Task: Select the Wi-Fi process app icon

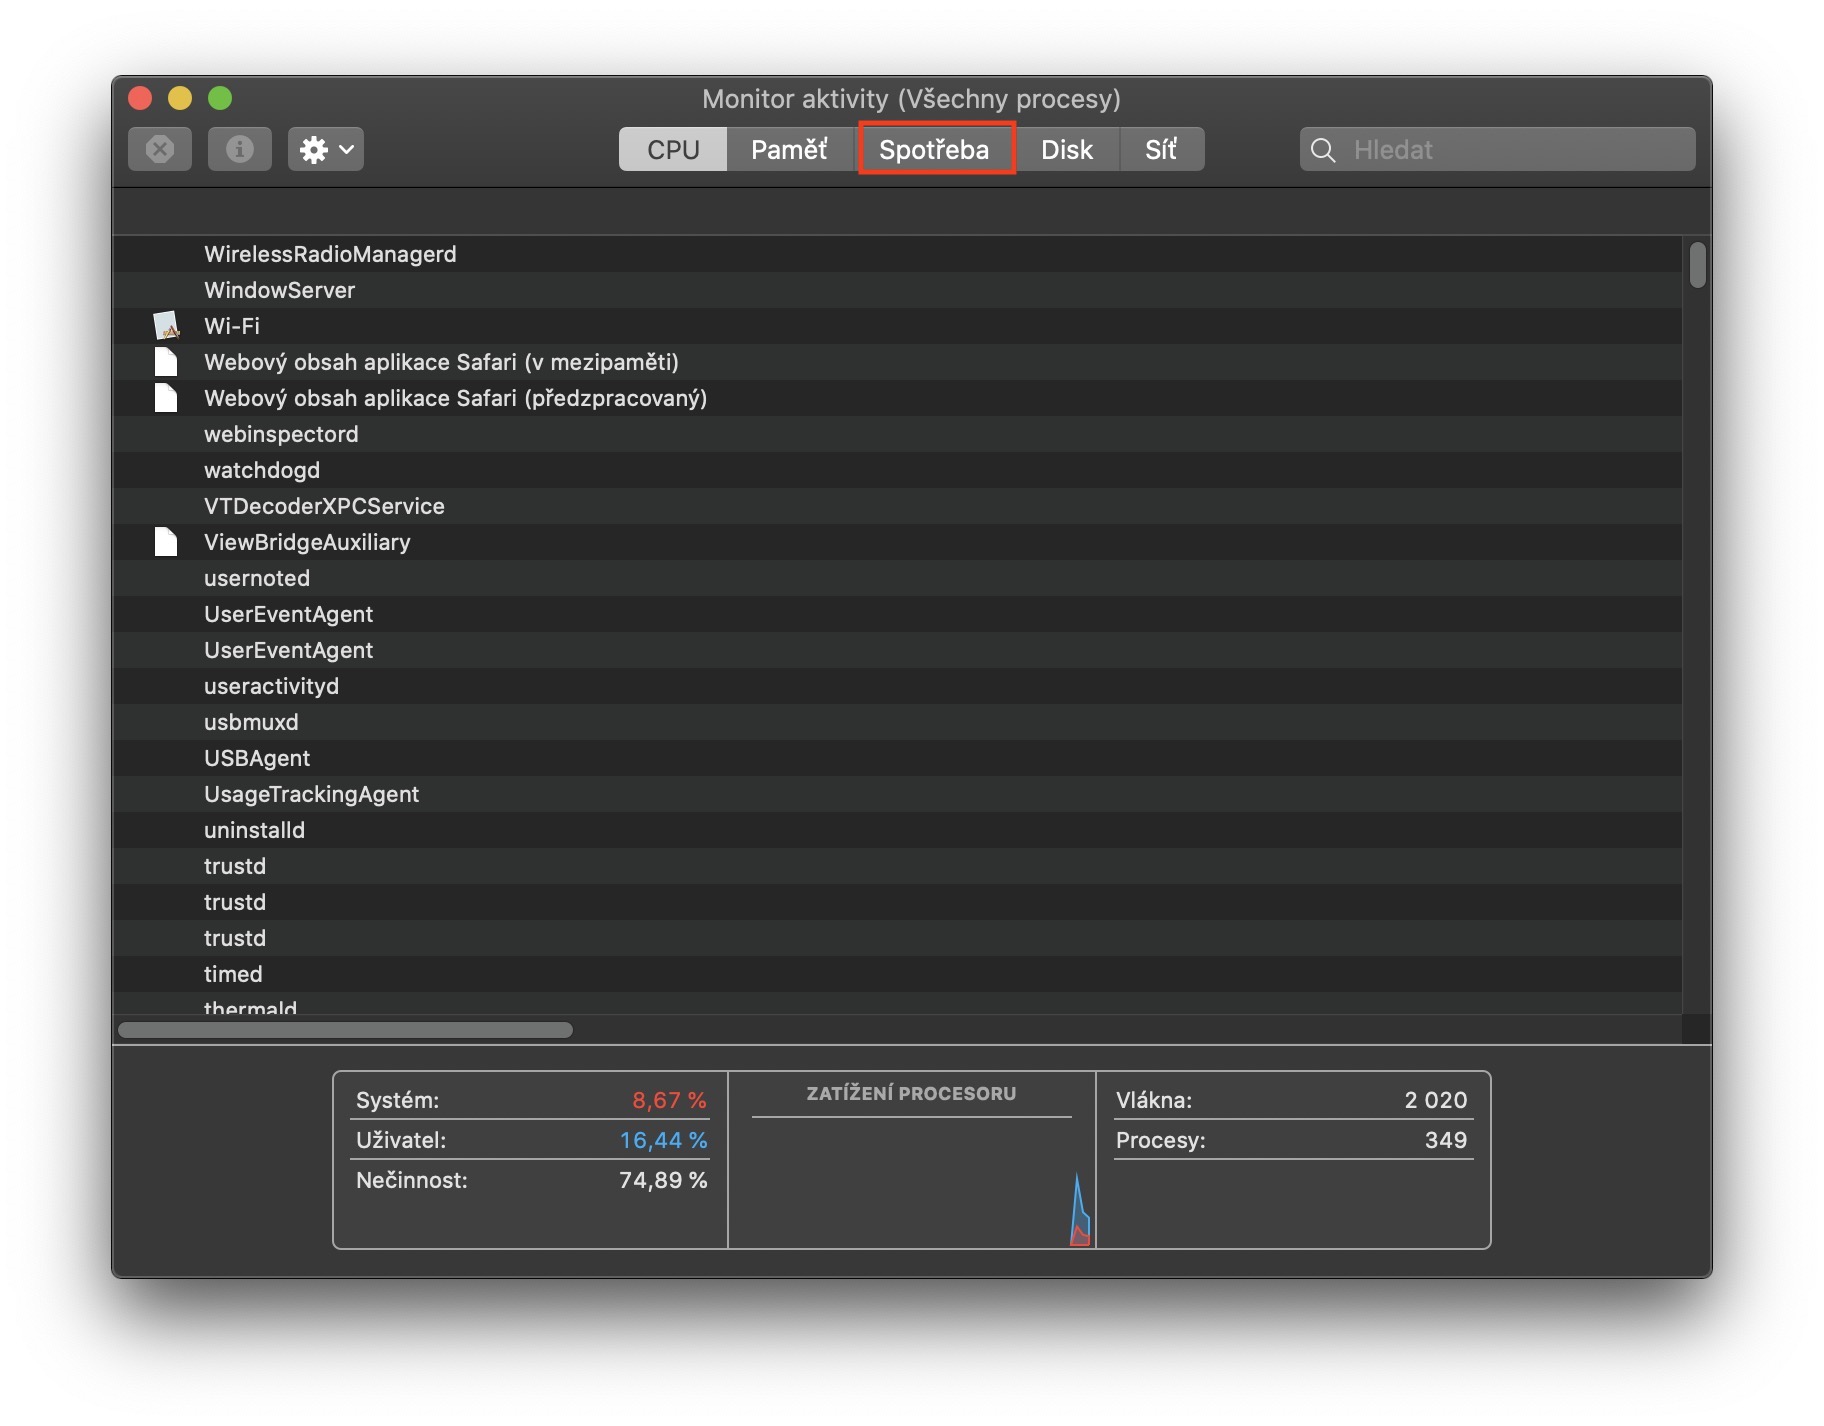Action: pos(166,325)
